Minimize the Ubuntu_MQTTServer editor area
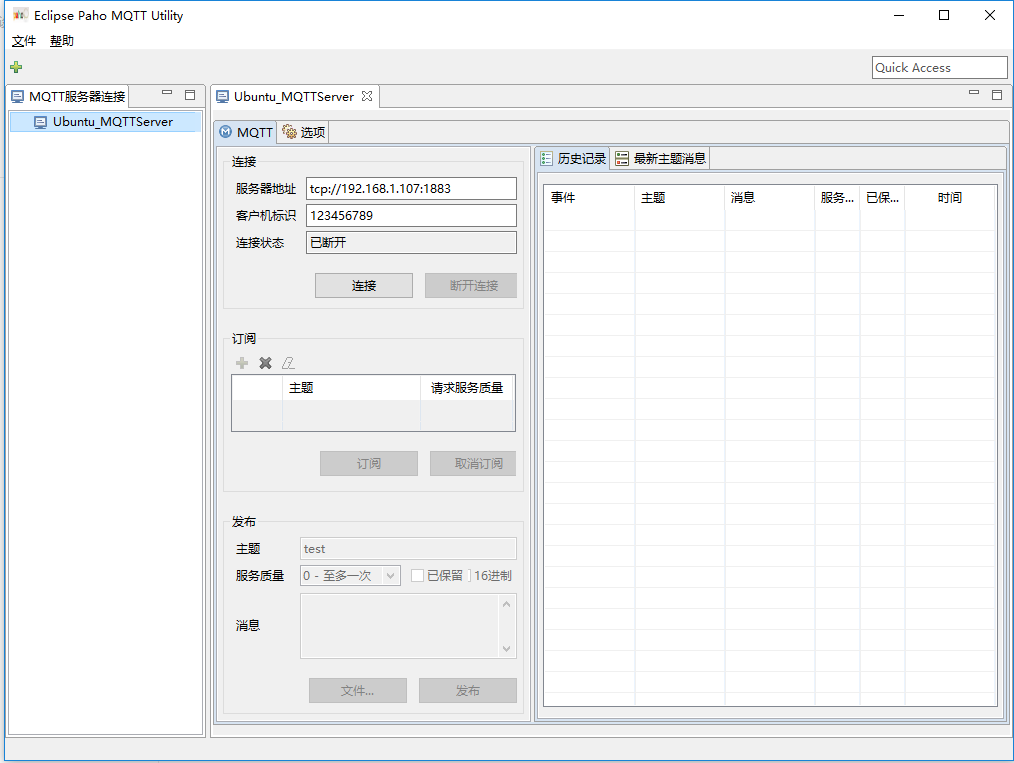The height and width of the screenshot is (763, 1014). pos(974,93)
